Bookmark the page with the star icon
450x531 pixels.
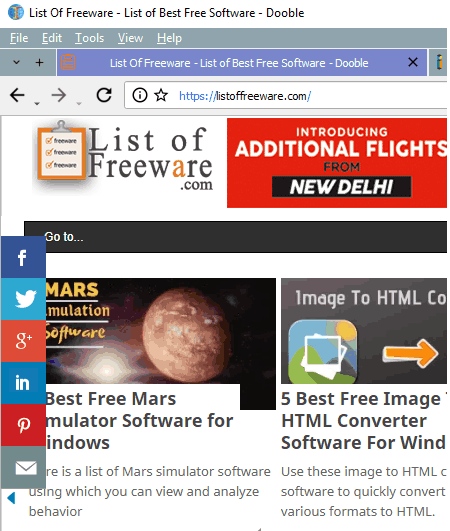(161, 95)
